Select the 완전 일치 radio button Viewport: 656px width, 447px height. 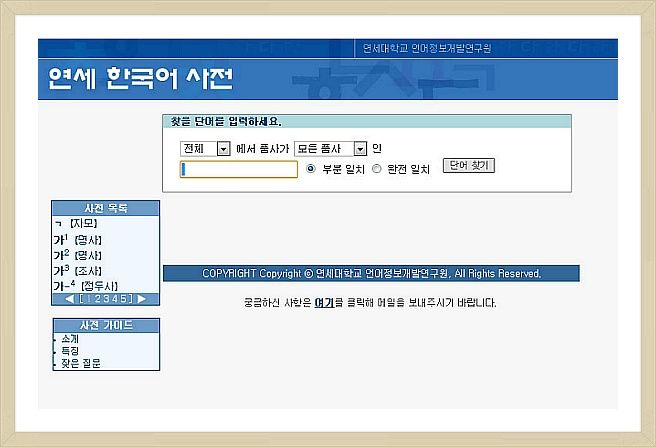[377, 169]
